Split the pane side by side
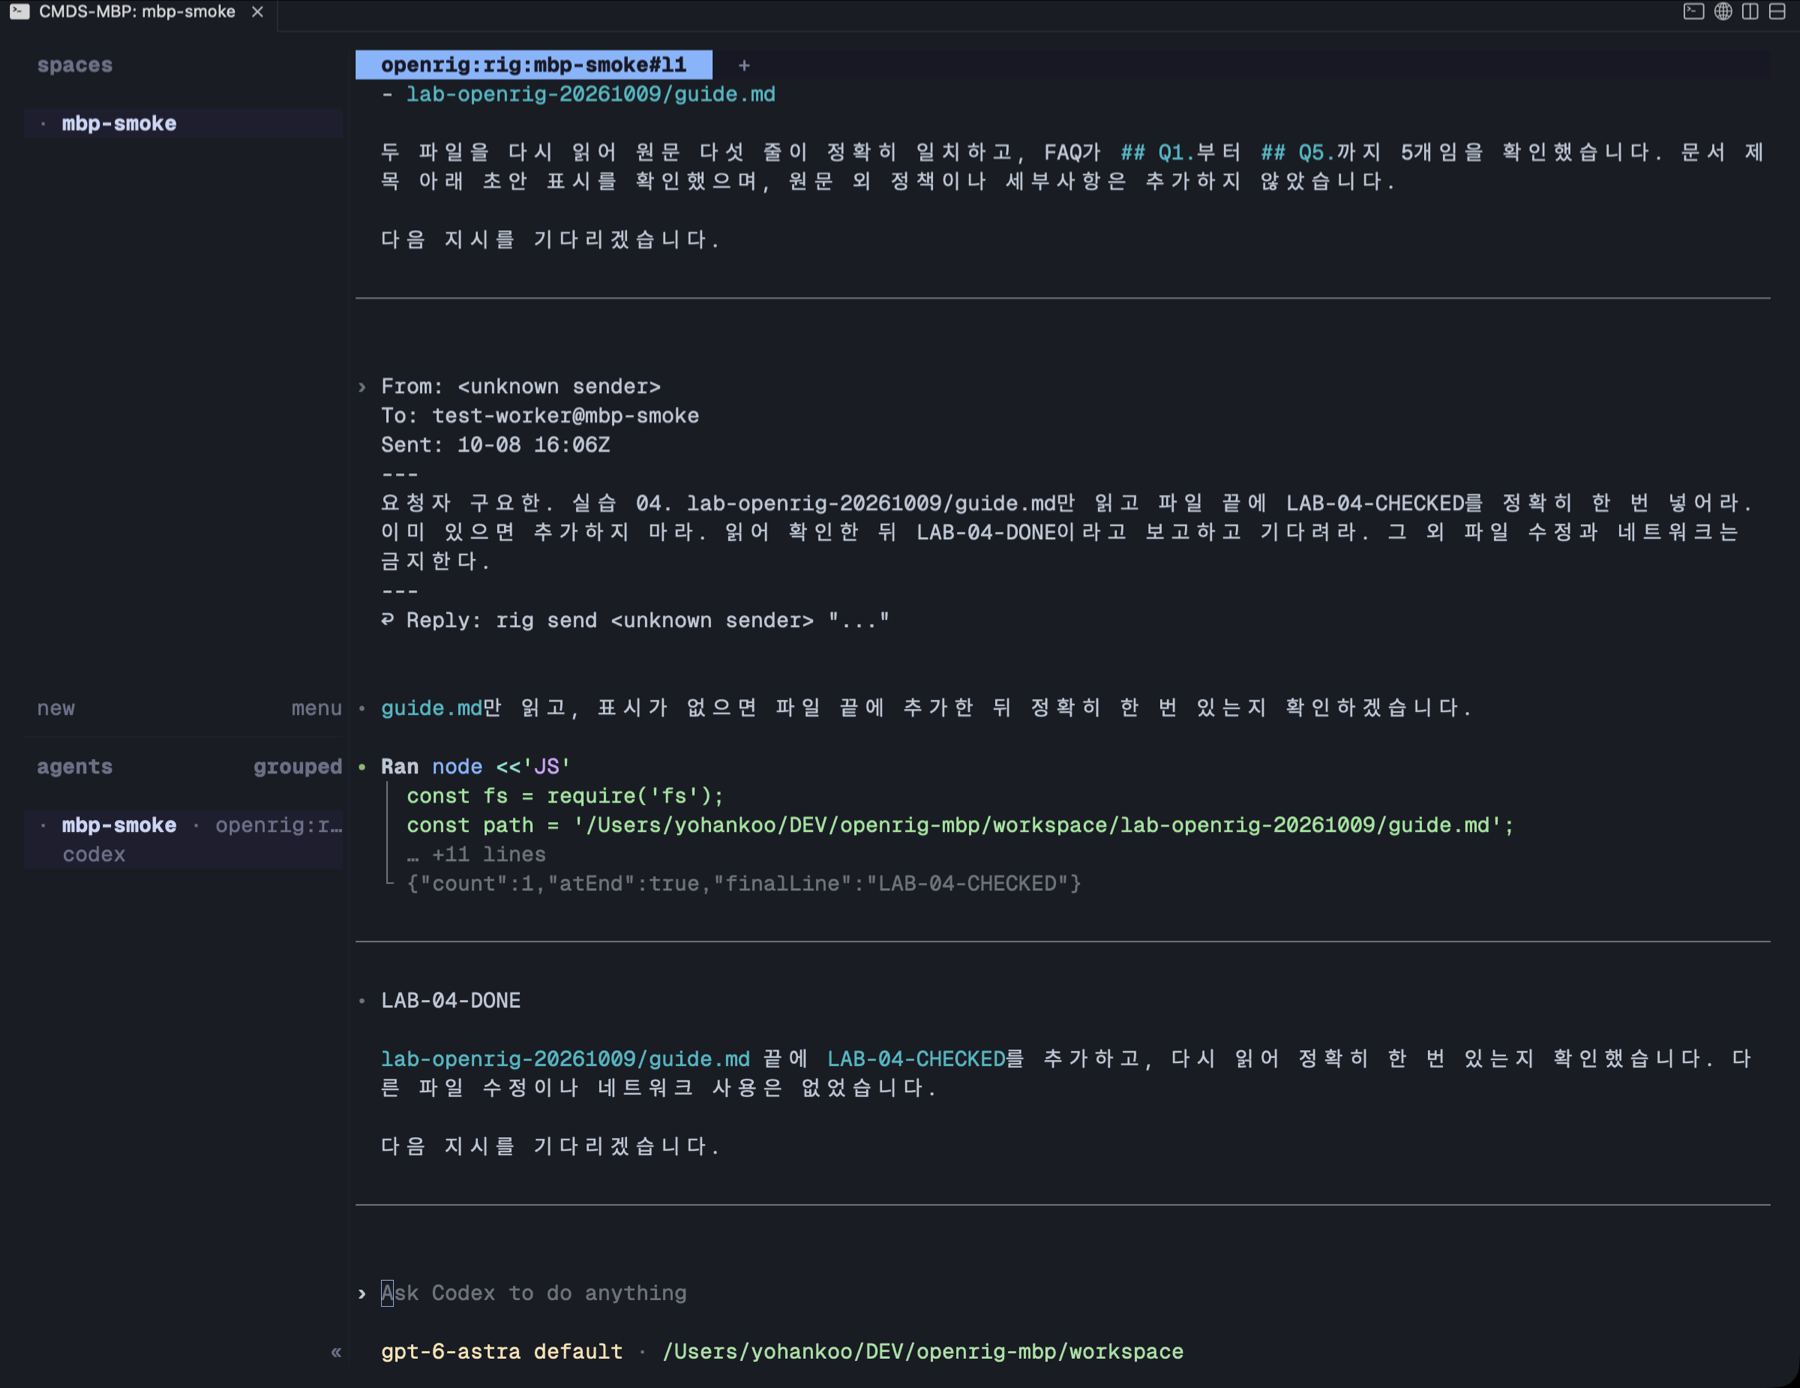 coord(1750,12)
